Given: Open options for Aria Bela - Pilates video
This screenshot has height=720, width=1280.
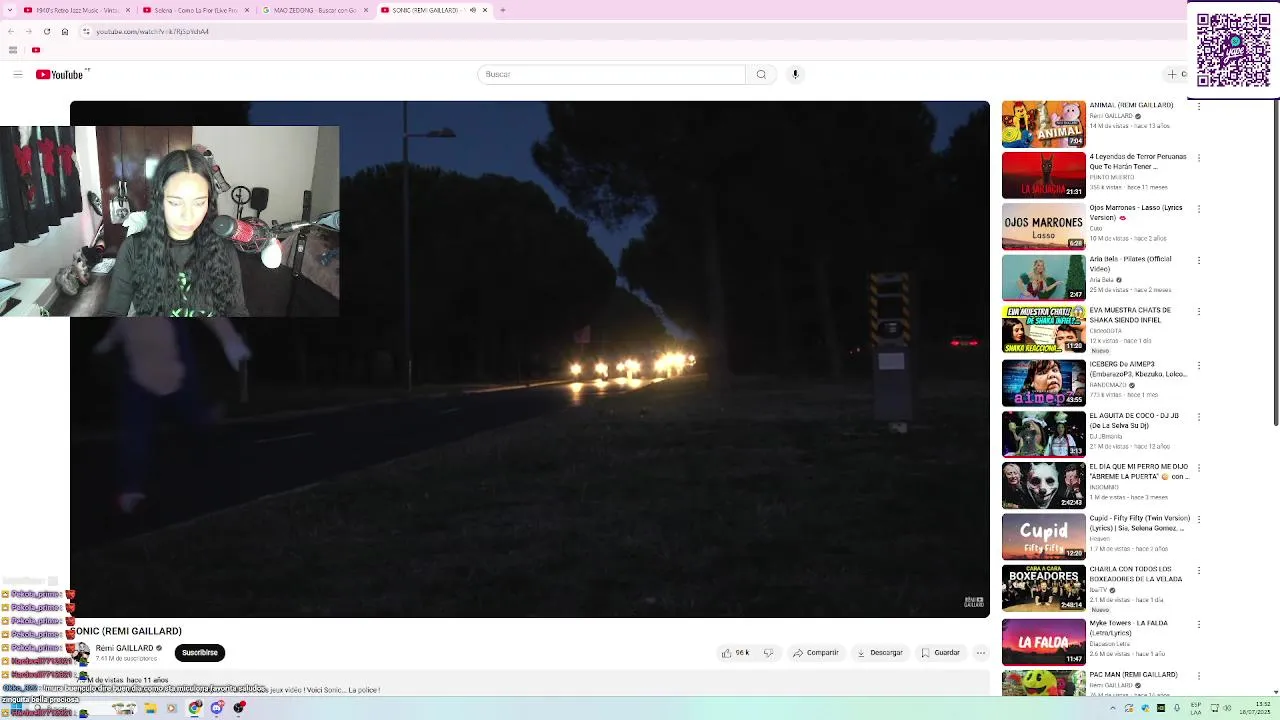Looking at the screenshot, I should [x=1199, y=260].
